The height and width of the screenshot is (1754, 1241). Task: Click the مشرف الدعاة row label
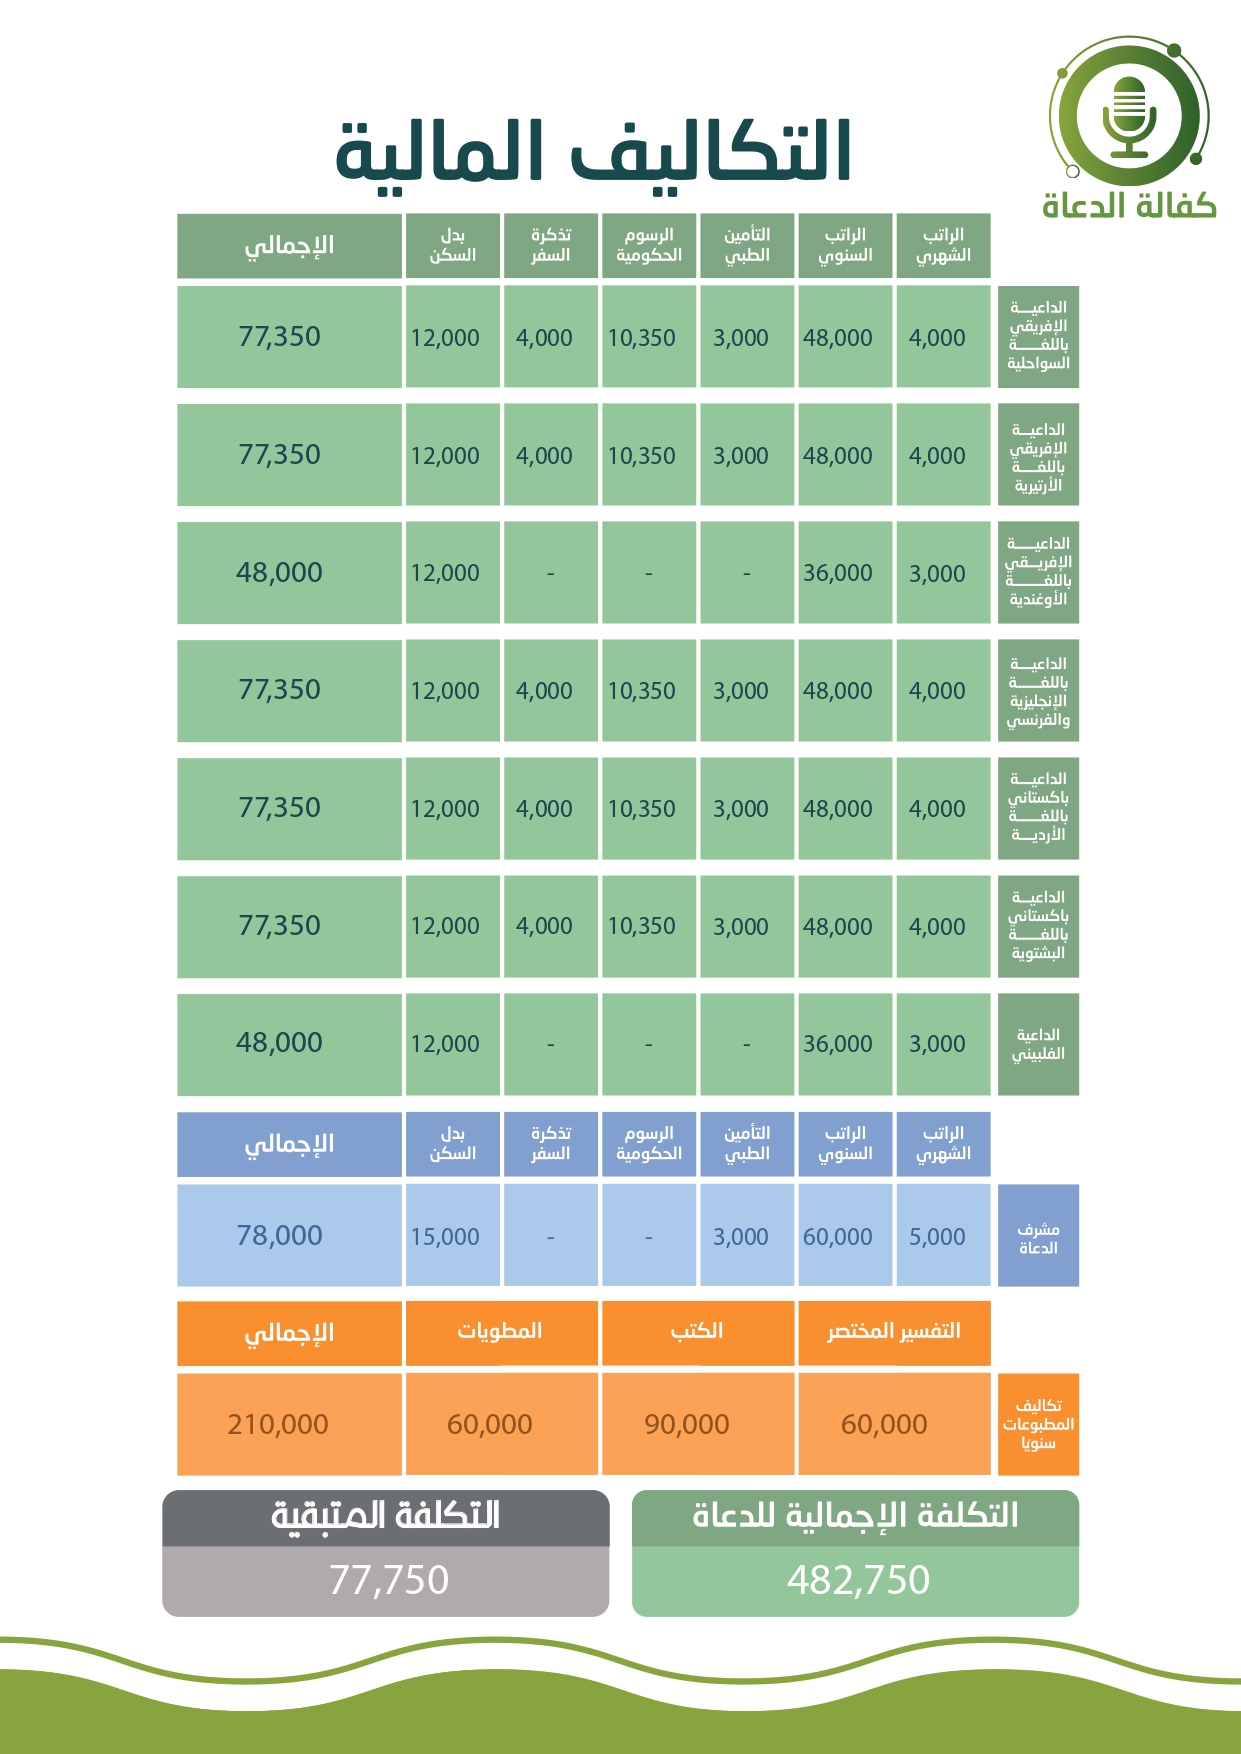click(1038, 1236)
